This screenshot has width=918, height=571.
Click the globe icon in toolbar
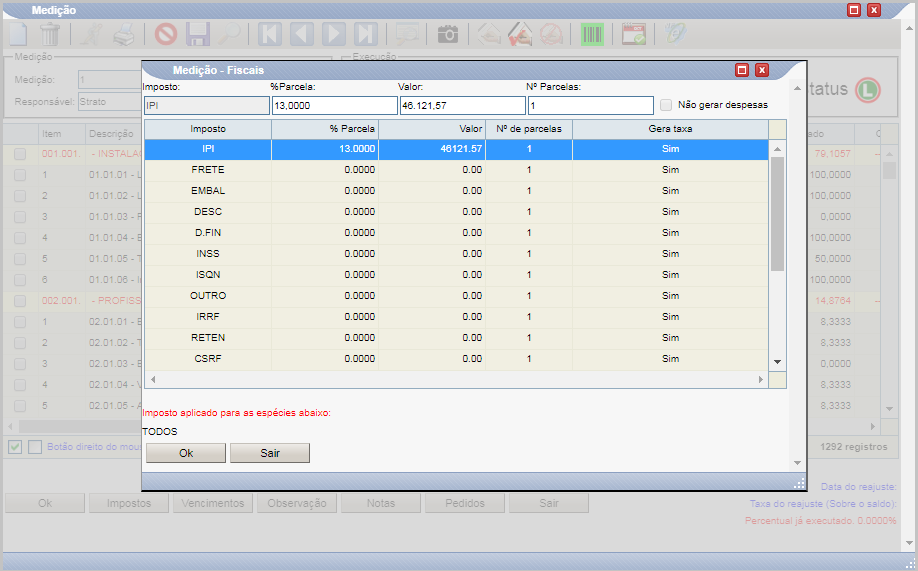pyautogui.click(x=675, y=34)
